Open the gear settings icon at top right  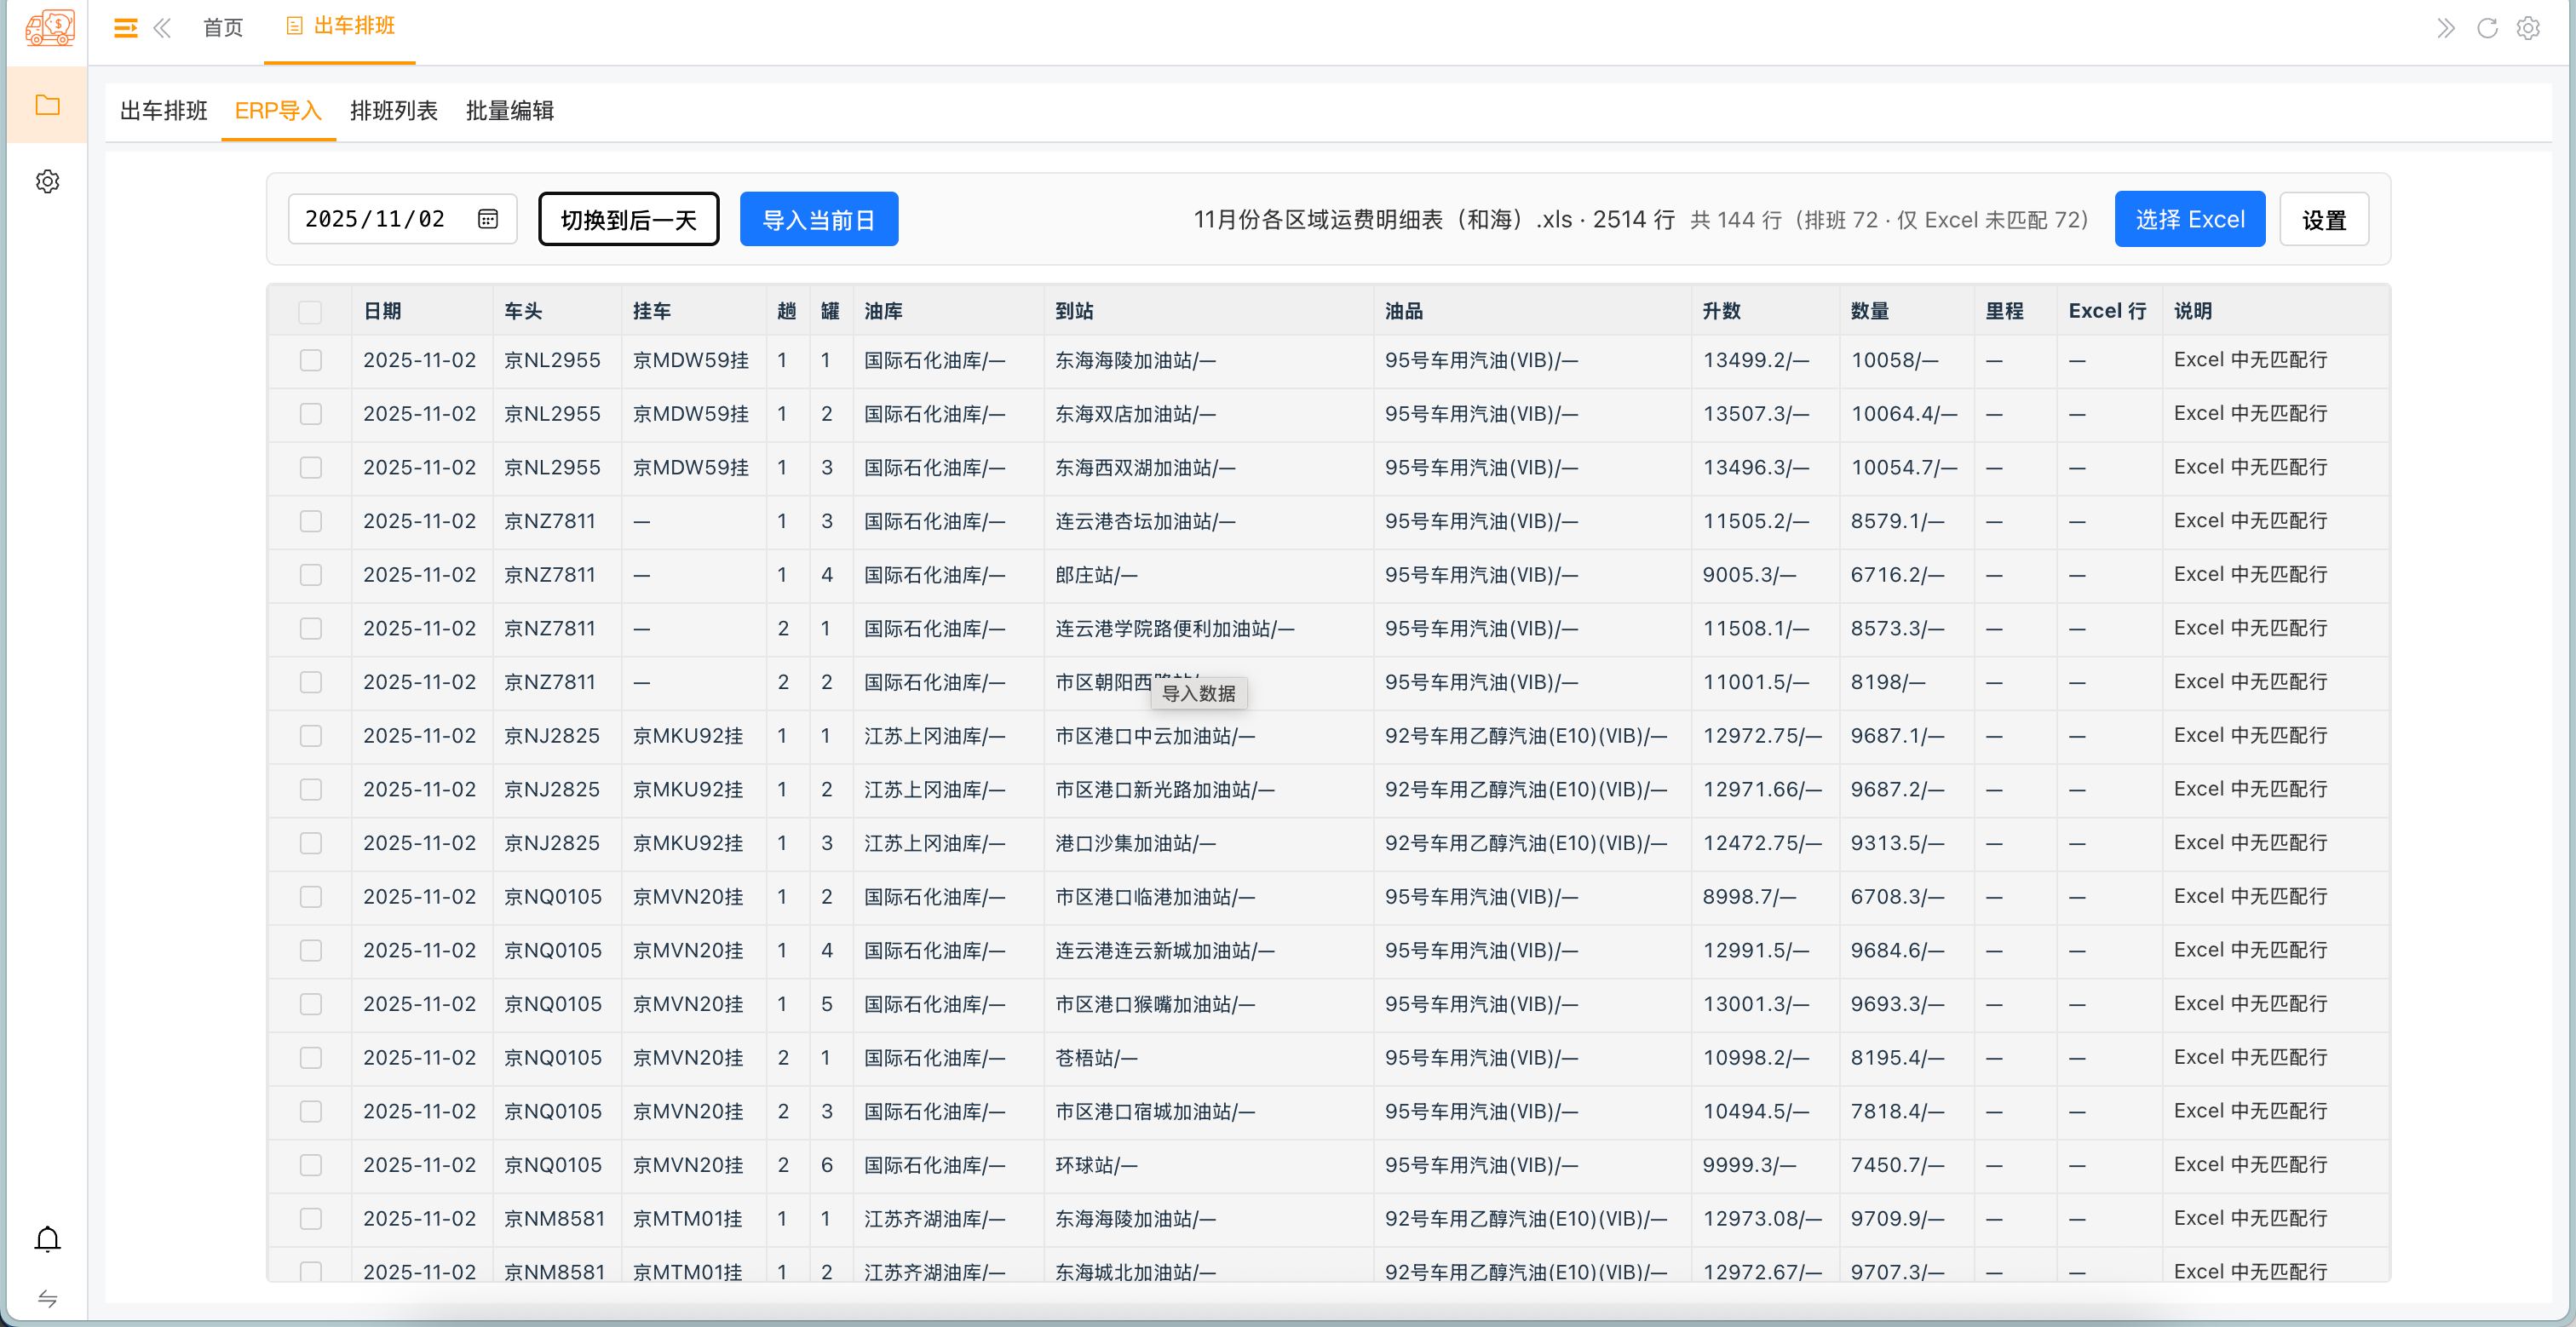click(2529, 27)
